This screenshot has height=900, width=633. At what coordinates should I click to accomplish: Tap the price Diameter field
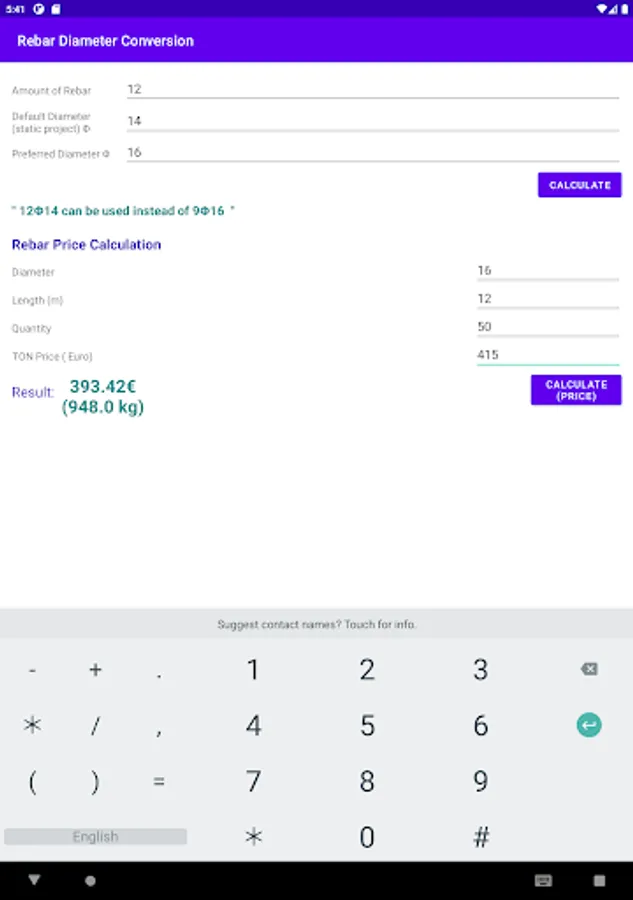click(x=547, y=270)
